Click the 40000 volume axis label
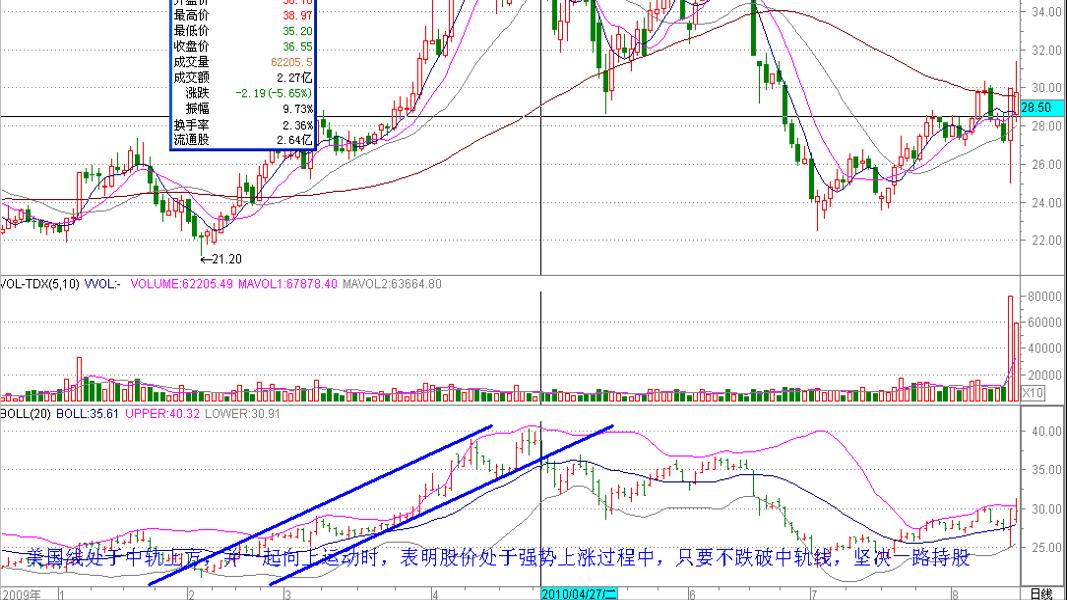Image resolution: width=1067 pixels, height=600 pixels. (1045, 348)
